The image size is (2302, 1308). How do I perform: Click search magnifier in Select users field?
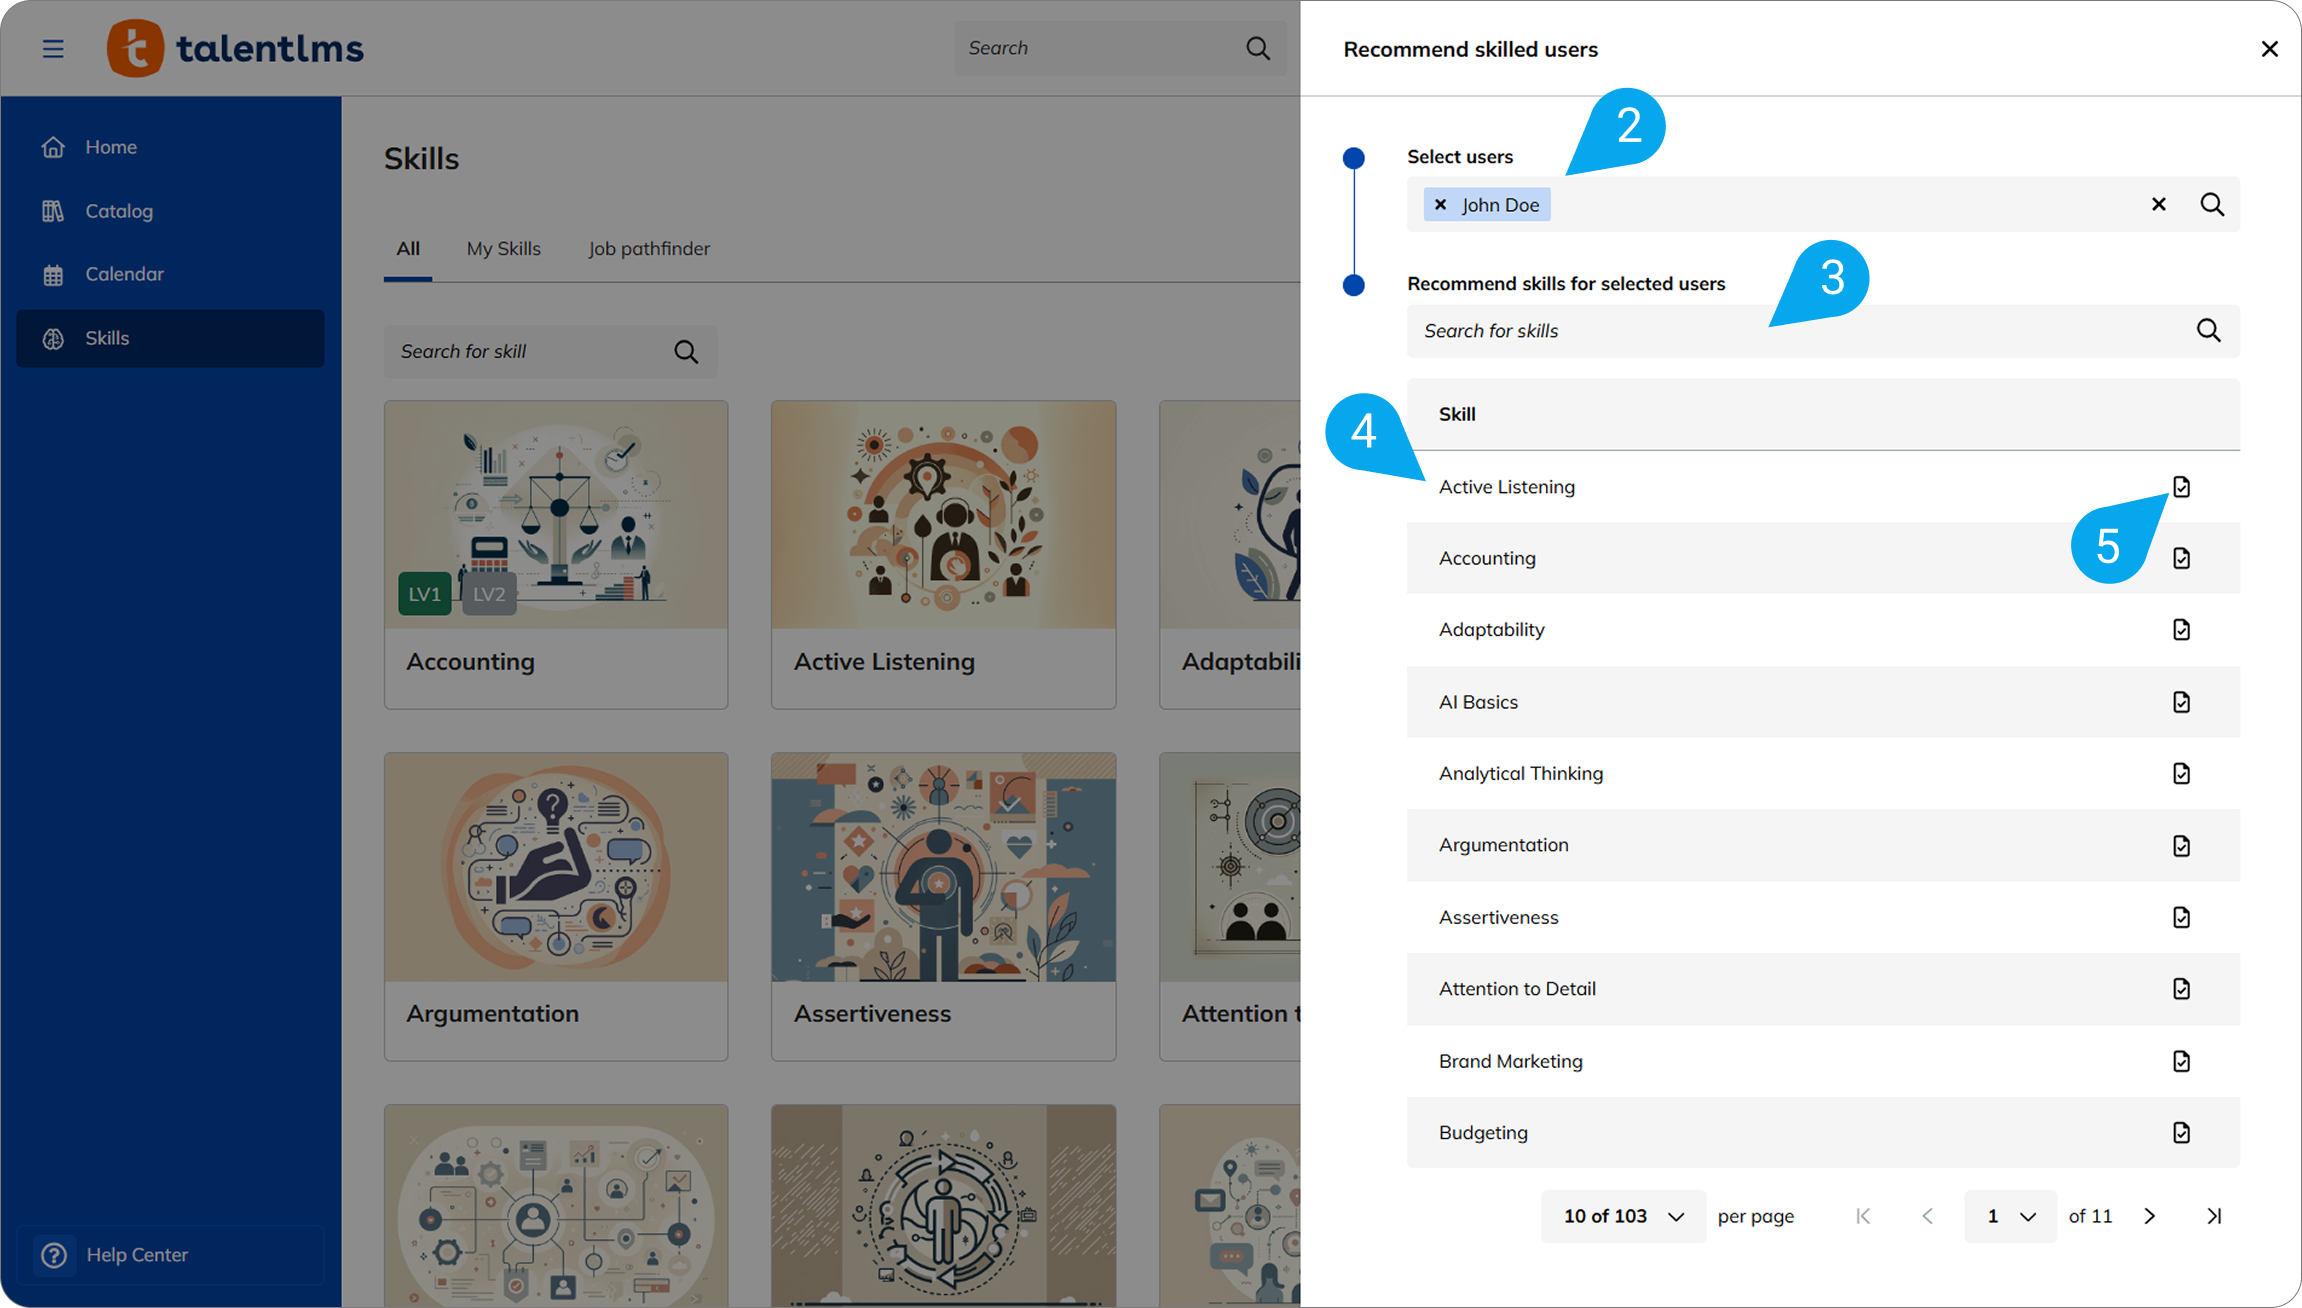[x=2212, y=205]
